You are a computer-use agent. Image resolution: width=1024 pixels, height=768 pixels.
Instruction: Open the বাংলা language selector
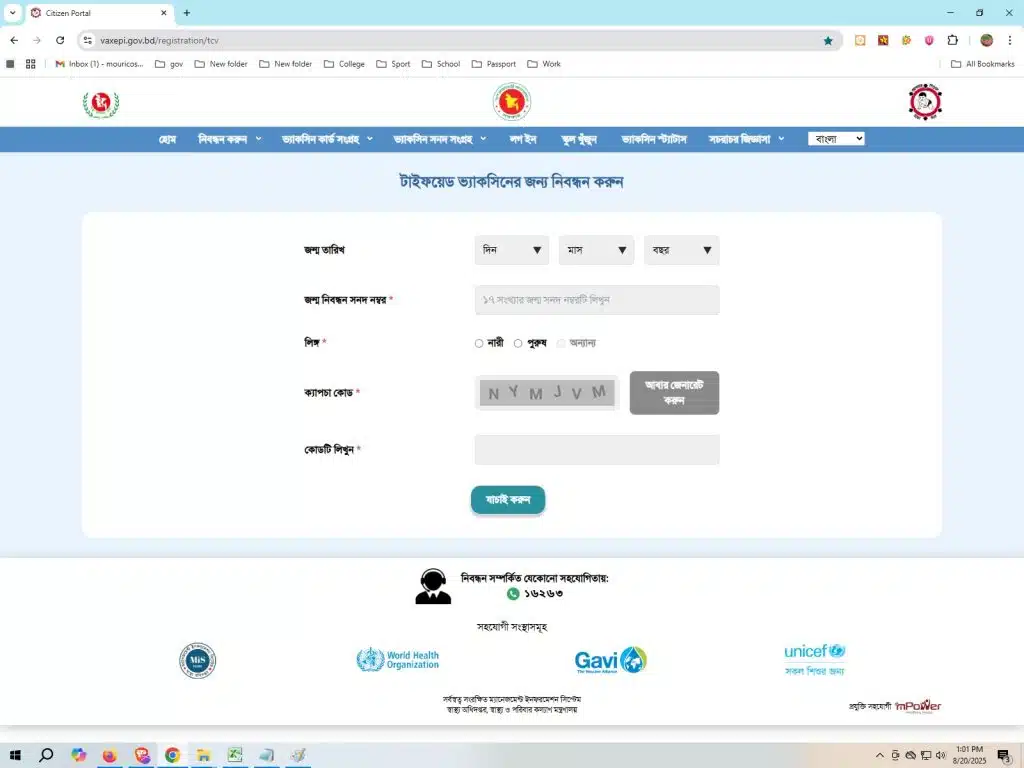tap(836, 139)
